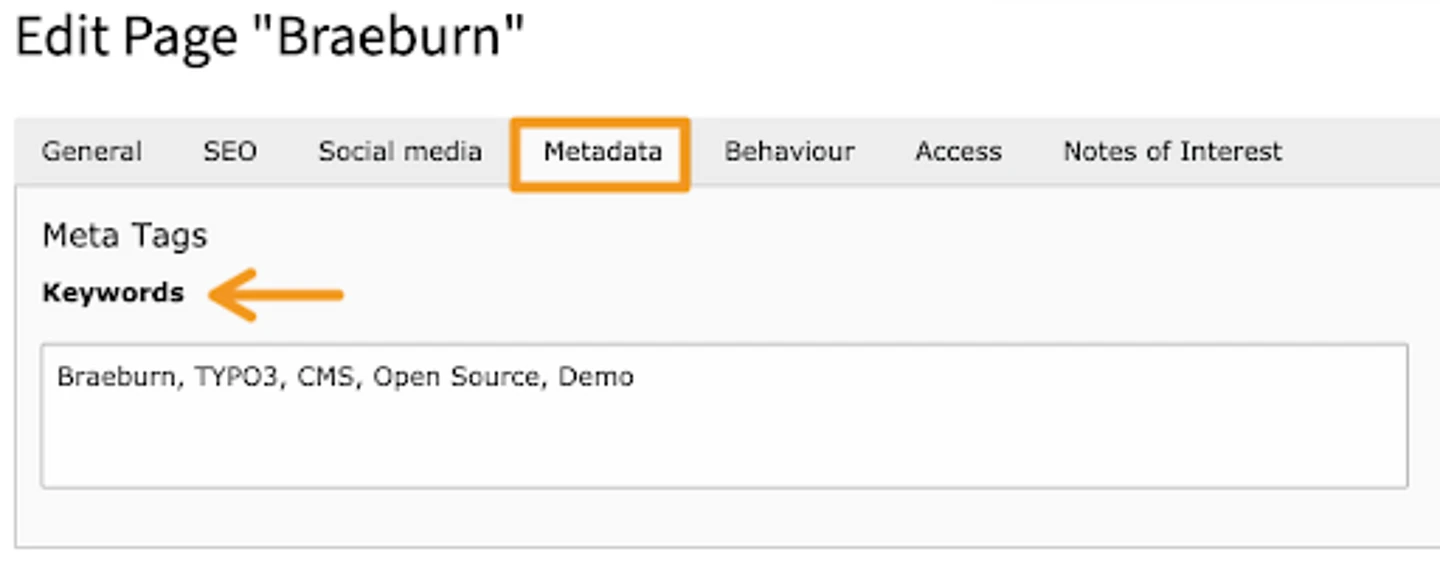Go to the Behaviour tab
Image resolution: width=1440 pixels, height=563 pixels.
click(789, 152)
